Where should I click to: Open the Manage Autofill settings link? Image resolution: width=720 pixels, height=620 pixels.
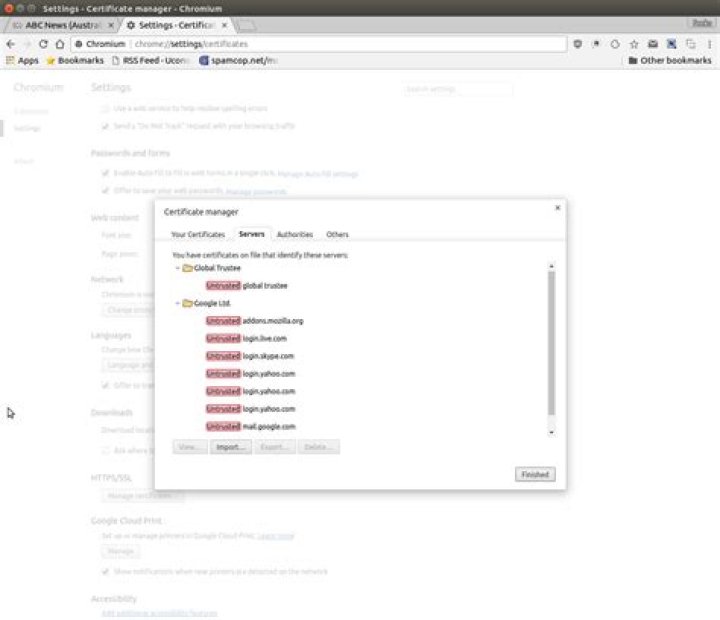click(x=318, y=174)
